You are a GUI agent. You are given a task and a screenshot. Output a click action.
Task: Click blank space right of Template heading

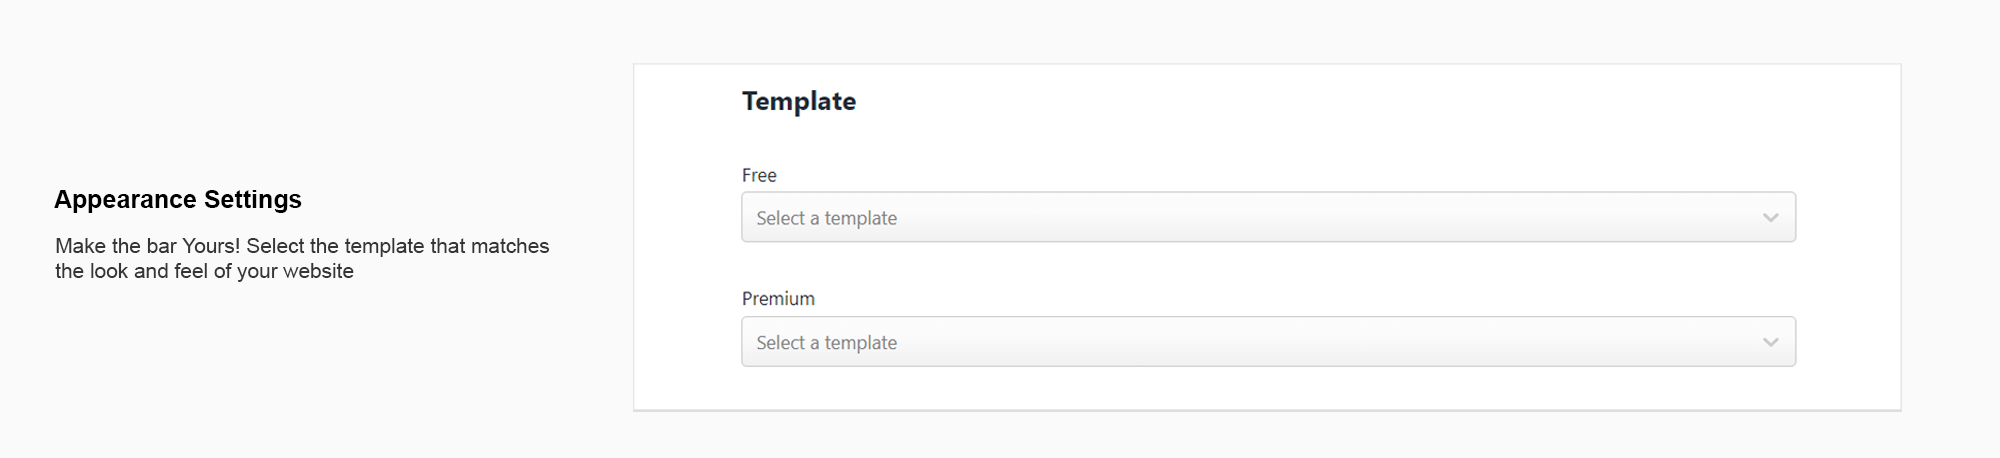1300,101
